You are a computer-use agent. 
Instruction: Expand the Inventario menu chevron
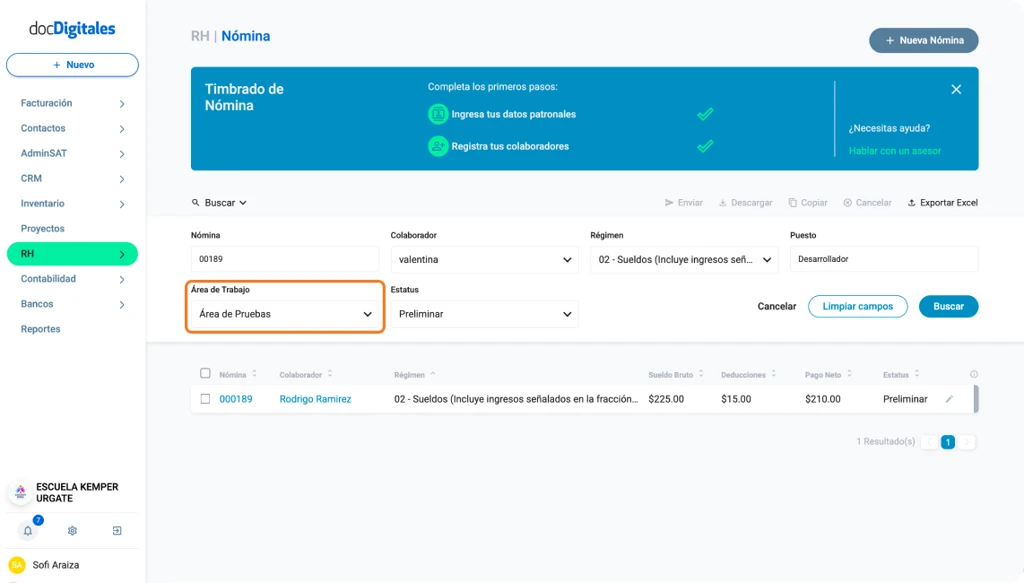[x=121, y=204]
